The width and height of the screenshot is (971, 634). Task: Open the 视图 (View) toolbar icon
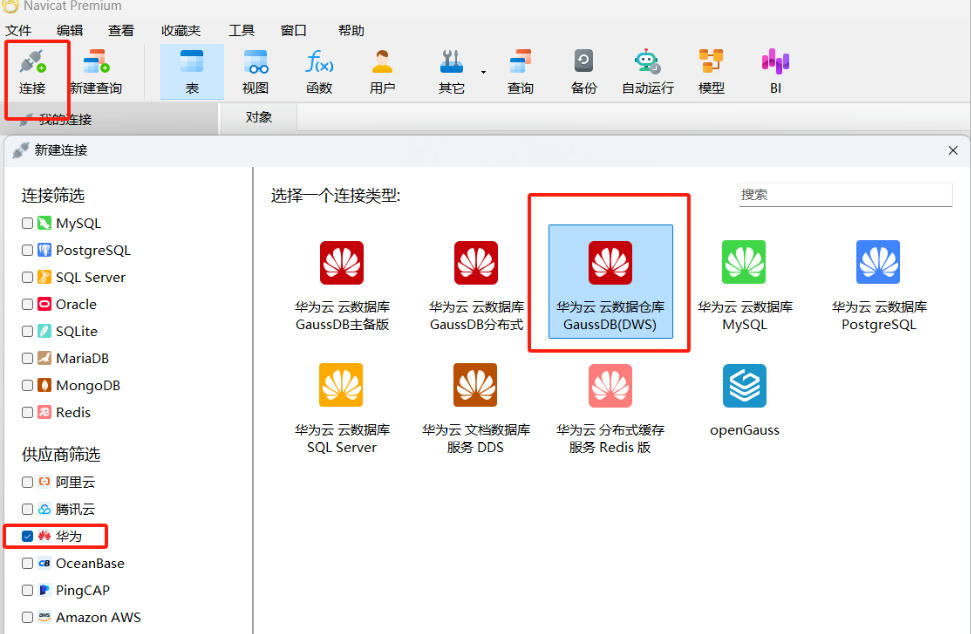[255, 72]
